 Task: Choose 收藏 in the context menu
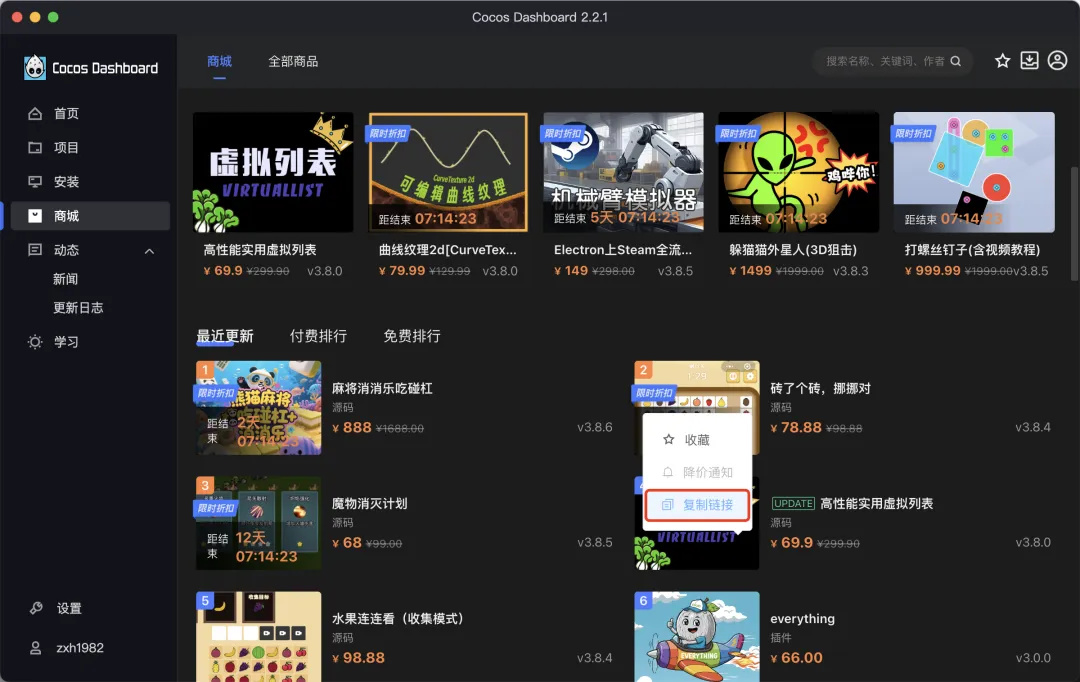click(697, 440)
